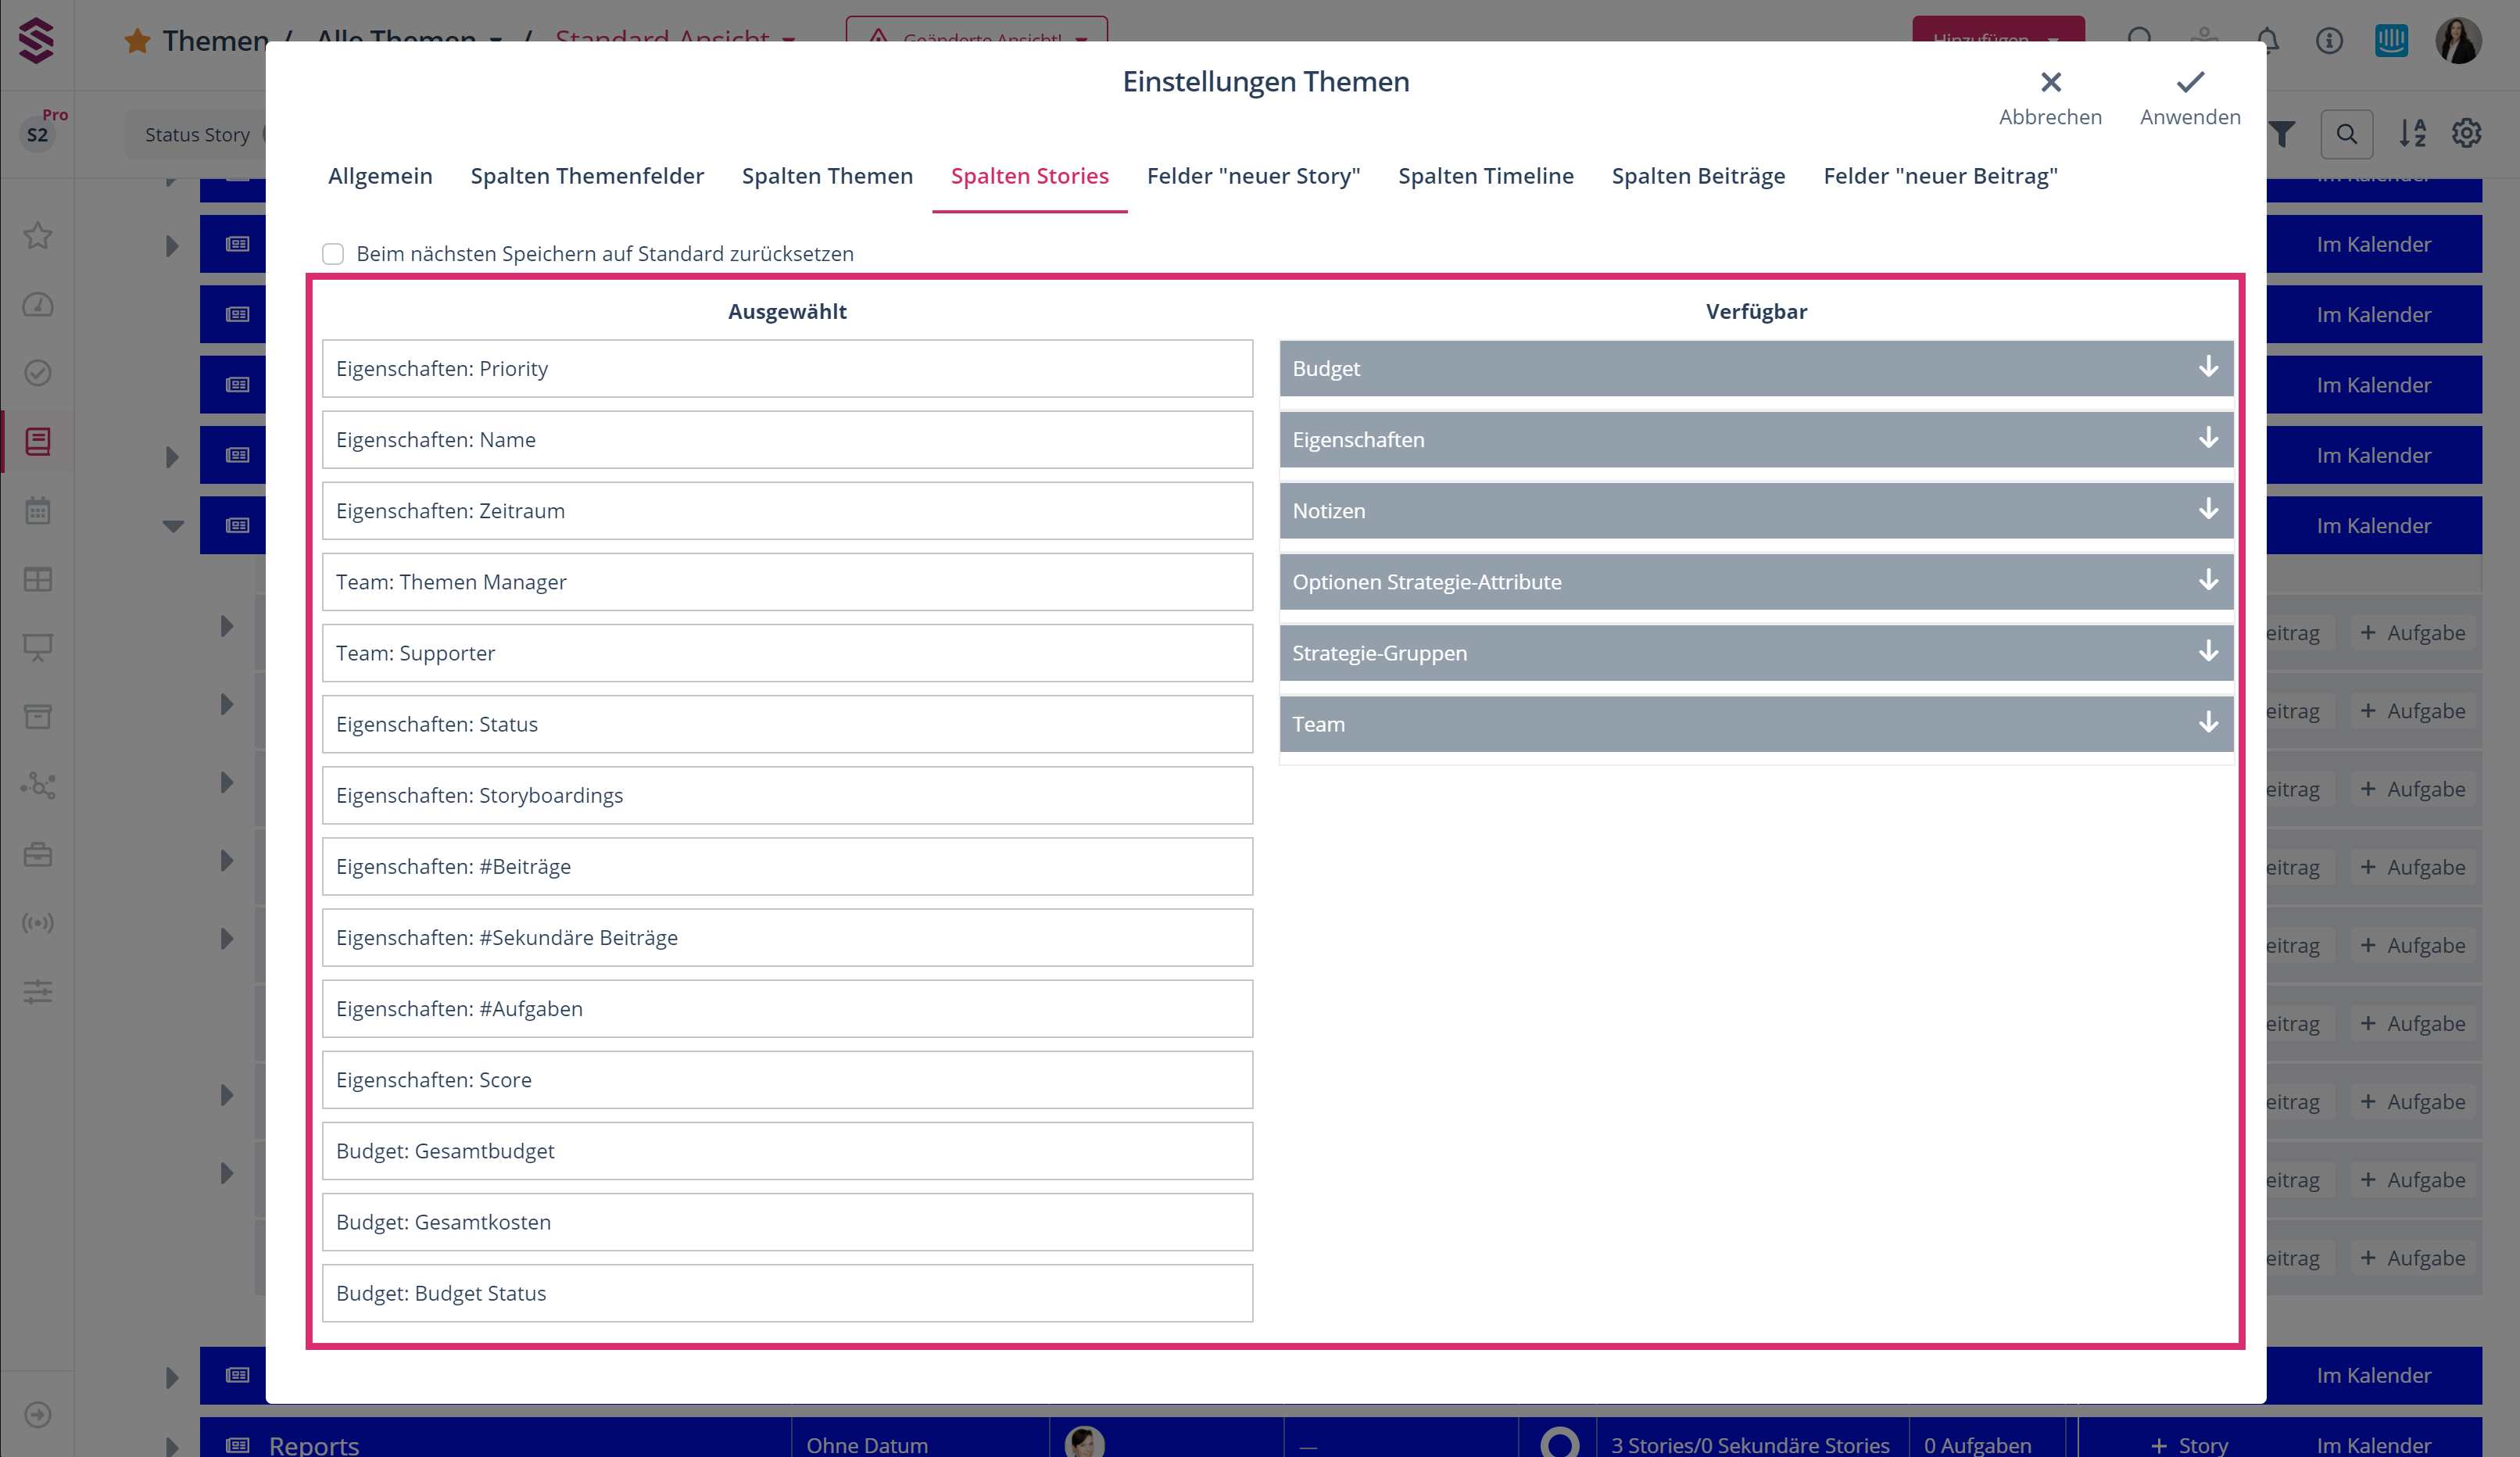Expand the Budget available group
The width and height of the screenshot is (2520, 1457).
coord(2208,367)
